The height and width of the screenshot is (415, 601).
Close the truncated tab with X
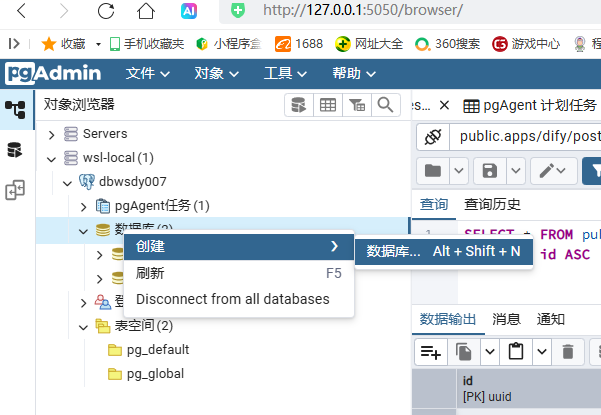point(444,105)
